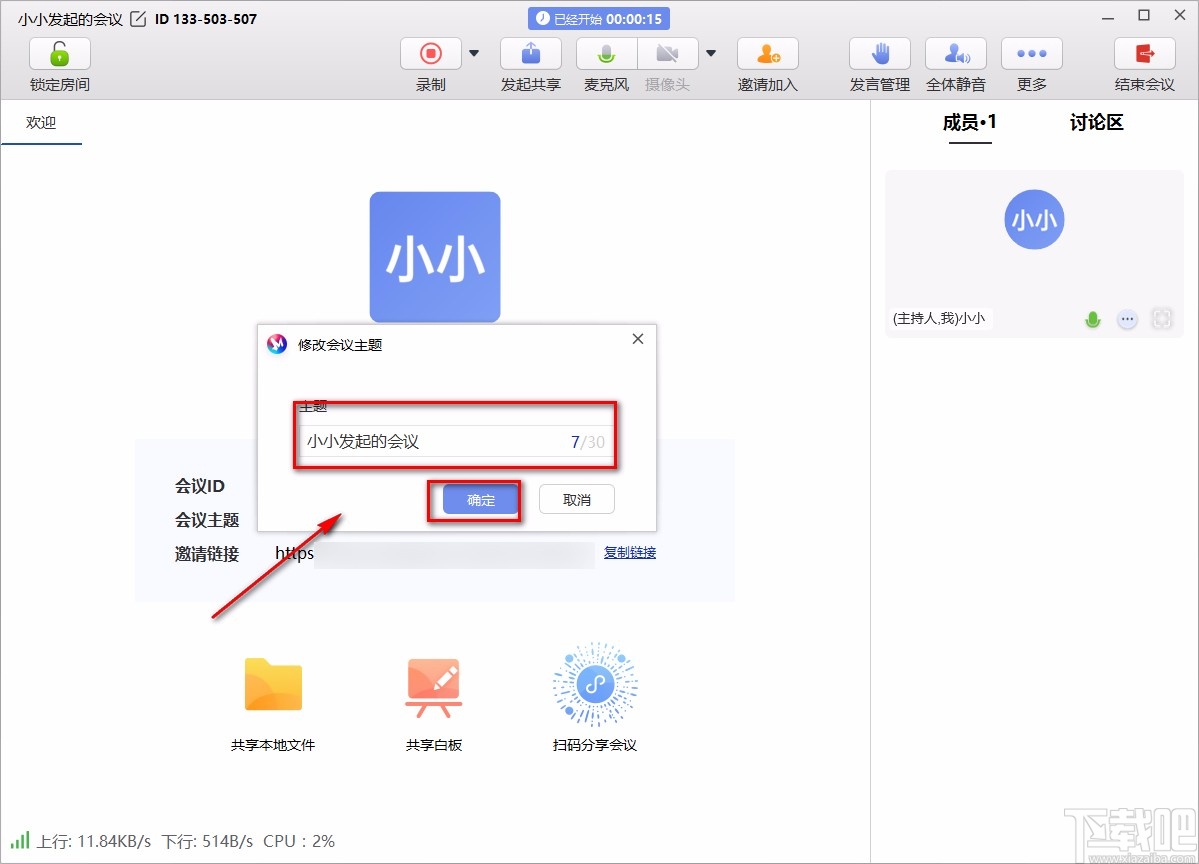
Task: Open the 更多 more options
Action: [x=1031, y=53]
